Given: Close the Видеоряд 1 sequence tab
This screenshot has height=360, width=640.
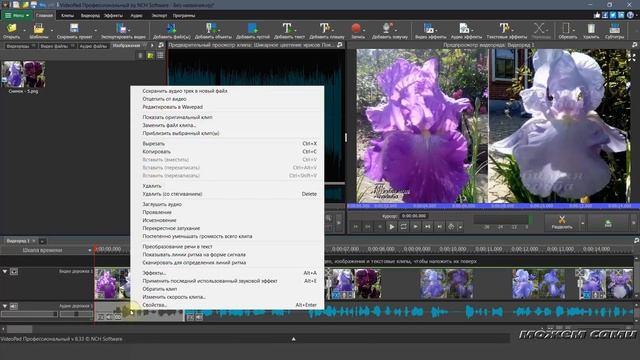Looking at the screenshot, I should point(34,241).
